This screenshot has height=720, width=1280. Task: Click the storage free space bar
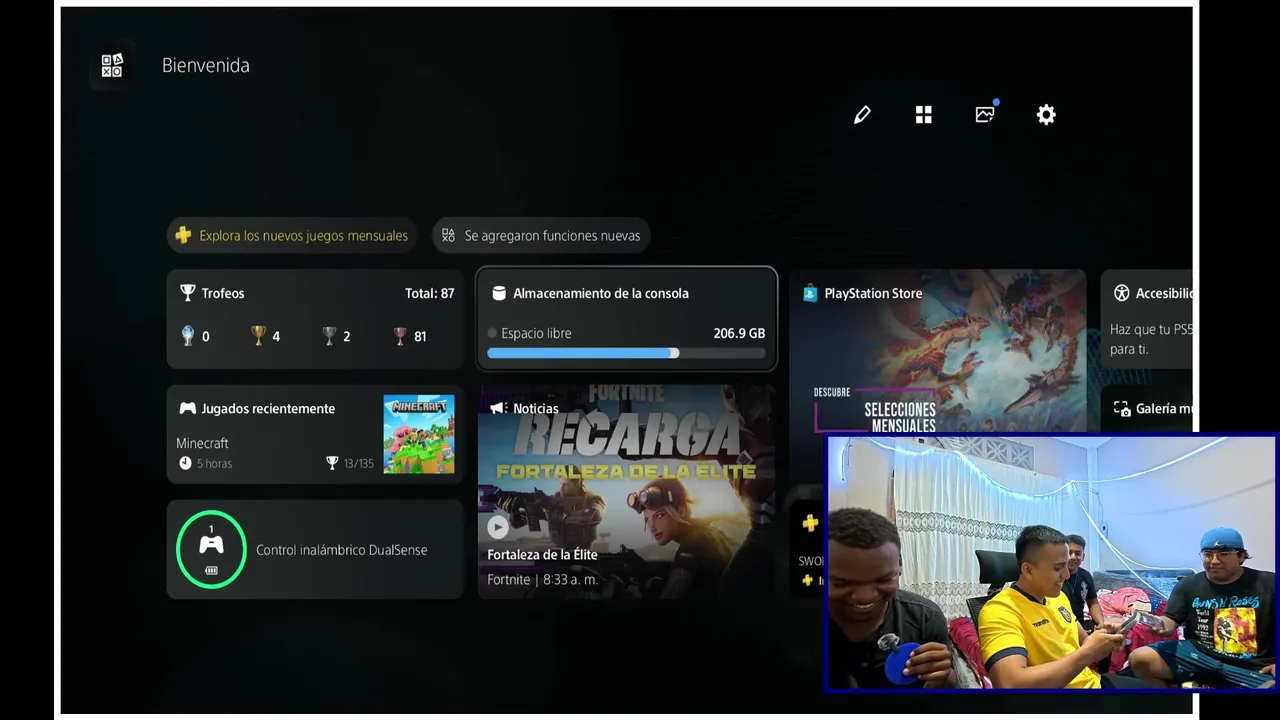pyautogui.click(x=626, y=353)
